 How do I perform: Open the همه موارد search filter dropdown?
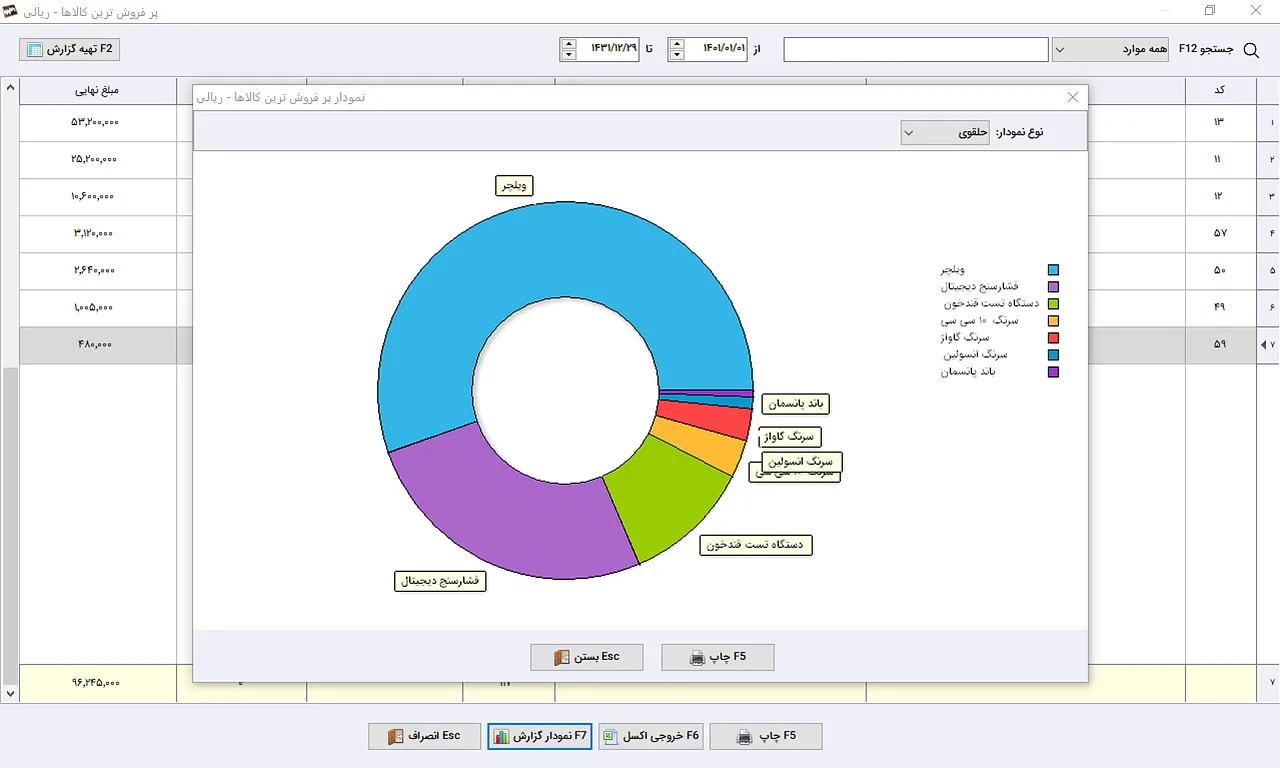(x=1110, y=49)
